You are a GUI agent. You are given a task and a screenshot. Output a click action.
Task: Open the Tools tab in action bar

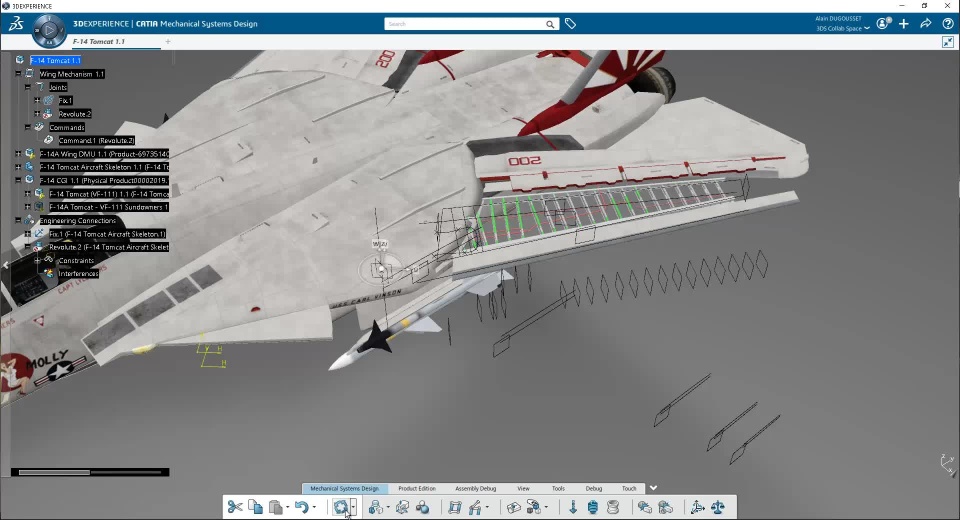point(558,488)
